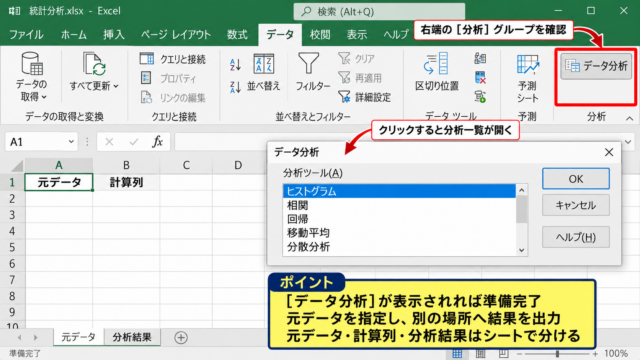The height and width of the screenshot is (360, 640).
Task: Click the select all corner triangle
Action: tap(17, 166)
